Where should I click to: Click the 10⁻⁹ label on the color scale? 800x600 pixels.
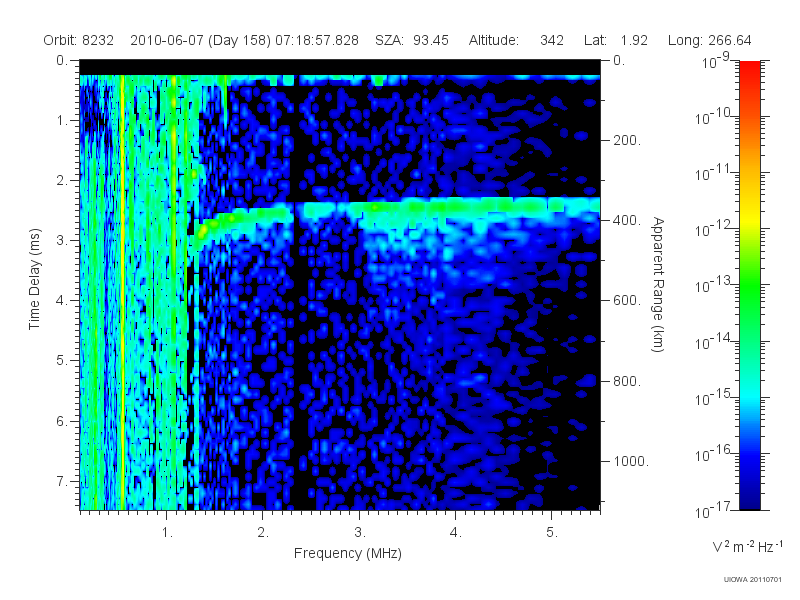pyautogui.click(x=716, y=61)
